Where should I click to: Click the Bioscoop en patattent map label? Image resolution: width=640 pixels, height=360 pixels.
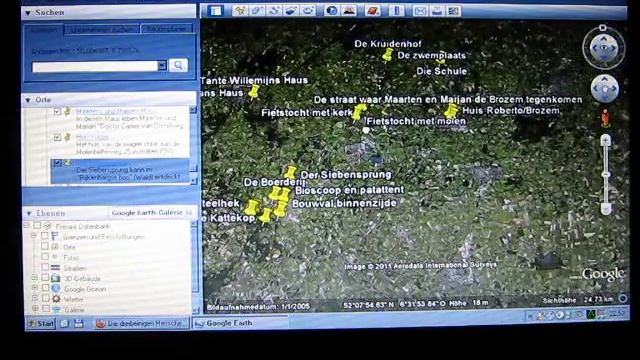349,190
